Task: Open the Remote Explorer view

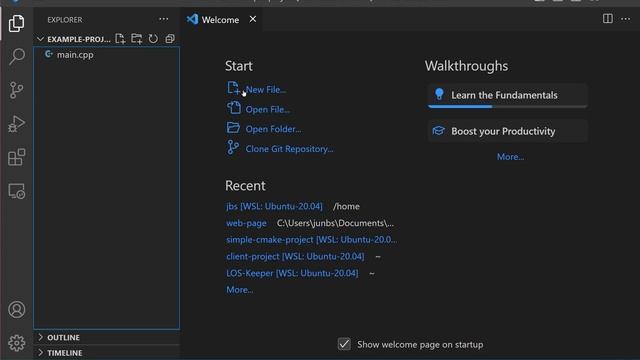Action: 16,191
